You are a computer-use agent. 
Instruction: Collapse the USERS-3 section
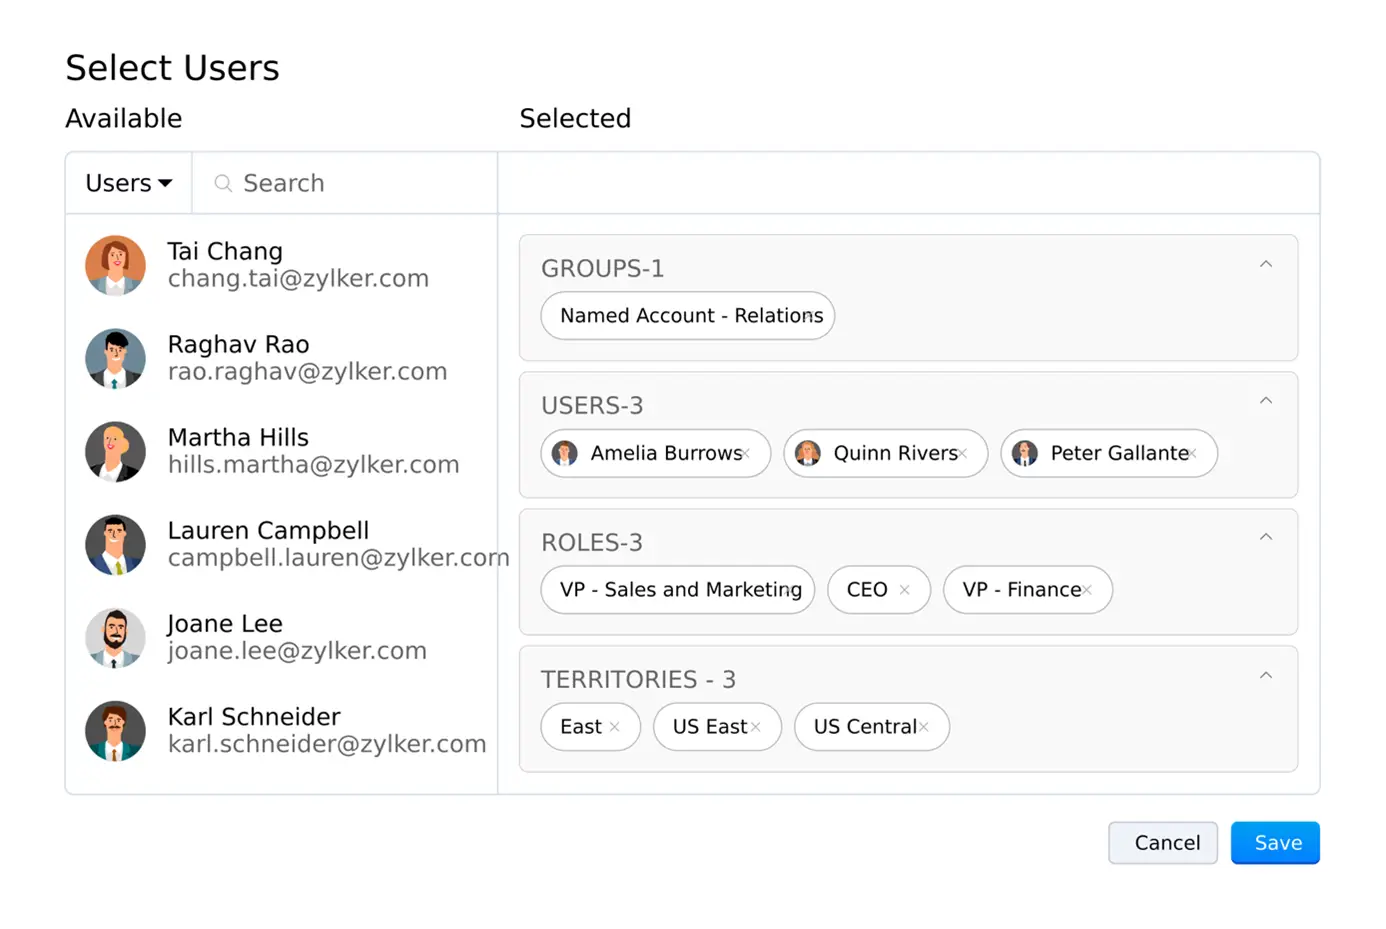point(1265,401)
